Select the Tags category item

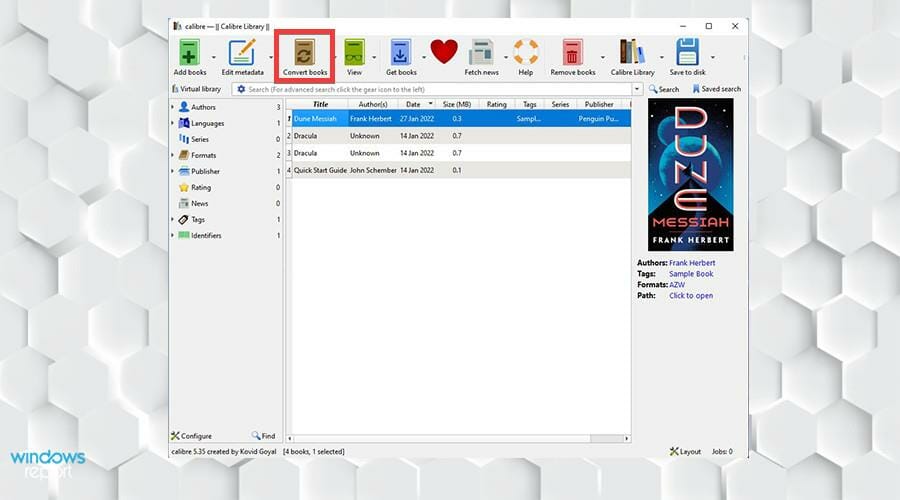pos(197,219)
